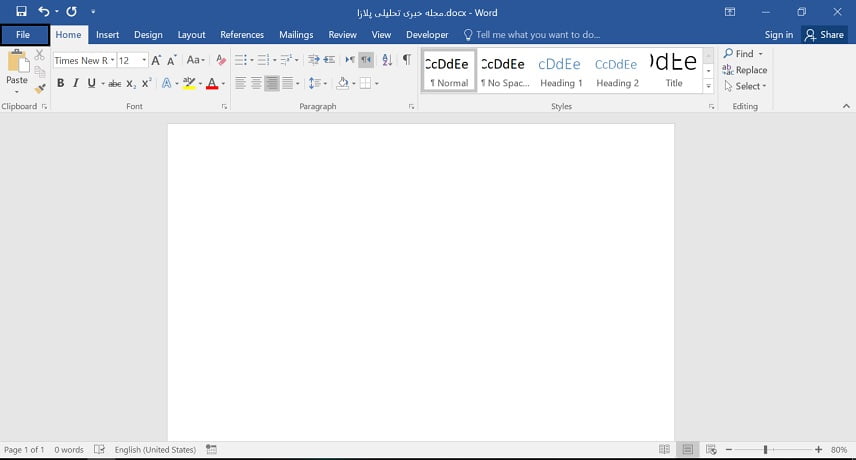This screenshot has height=460, width=856.
Task: Toggle italic formatting
Action: click(x=76, y=83)
